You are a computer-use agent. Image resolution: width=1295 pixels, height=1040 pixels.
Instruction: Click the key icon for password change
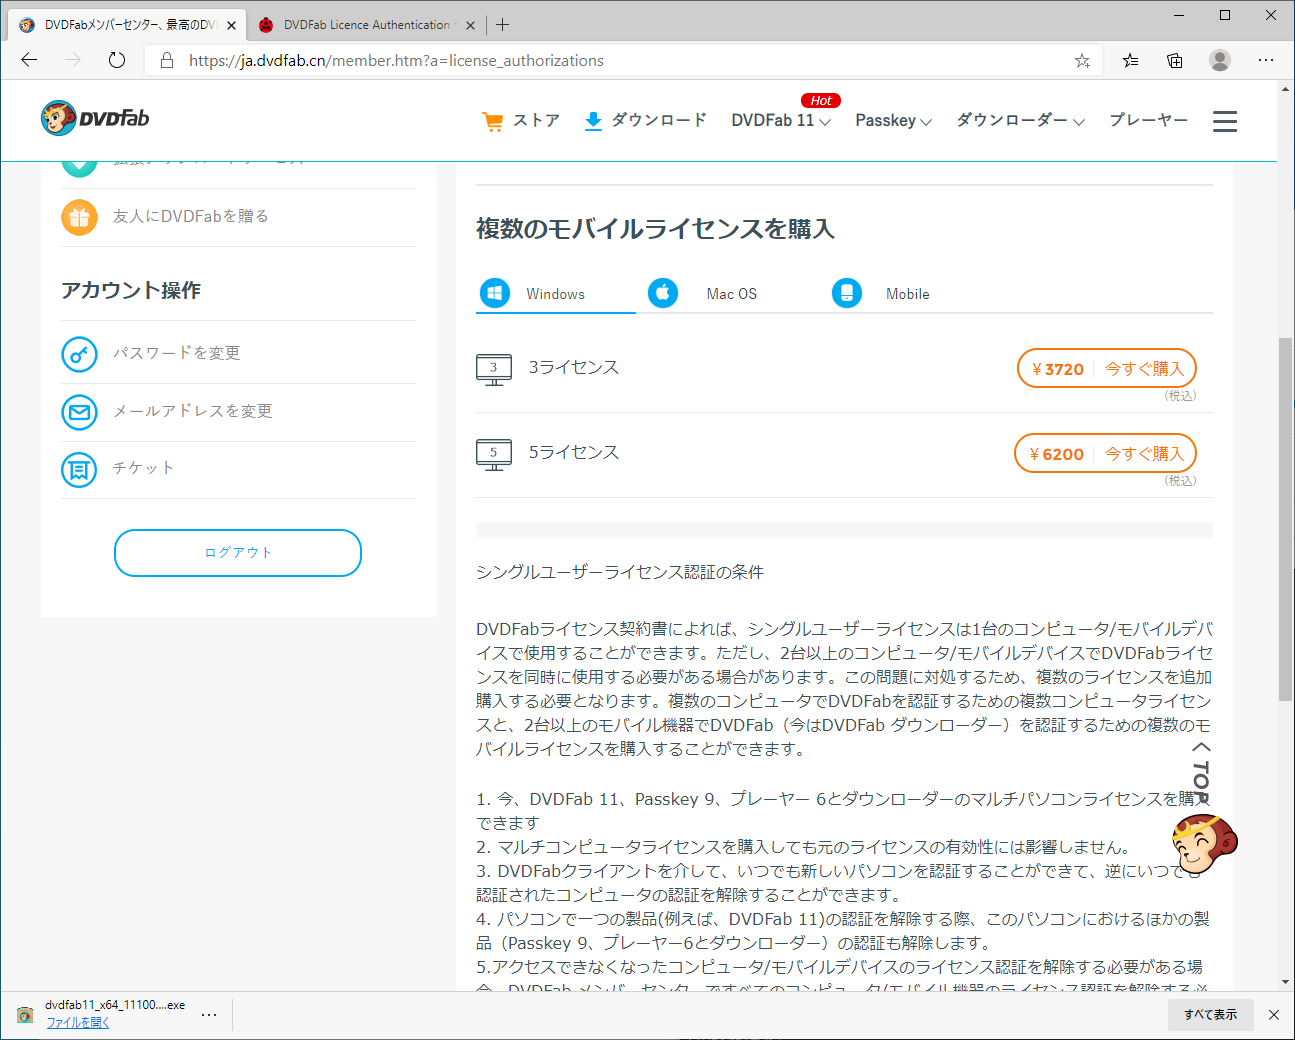coord(79,354)
